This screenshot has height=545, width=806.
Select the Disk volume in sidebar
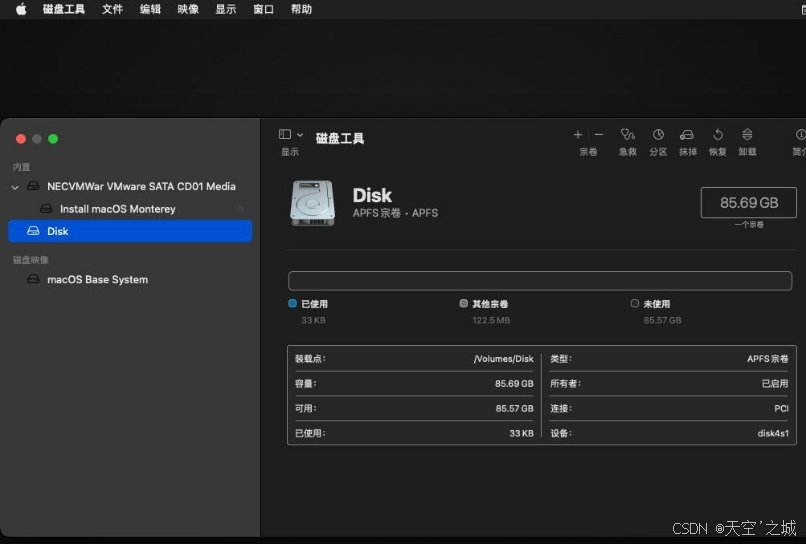130,231
